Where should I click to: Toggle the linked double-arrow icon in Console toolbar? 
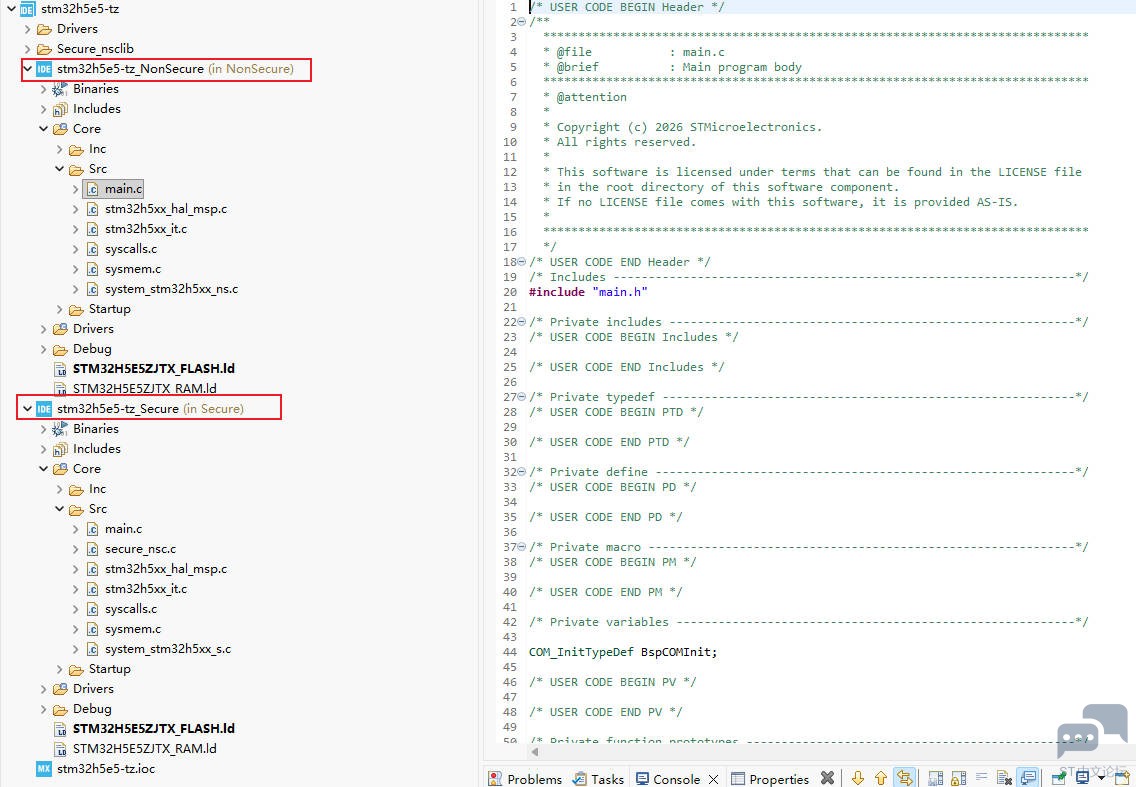[905, 778]
